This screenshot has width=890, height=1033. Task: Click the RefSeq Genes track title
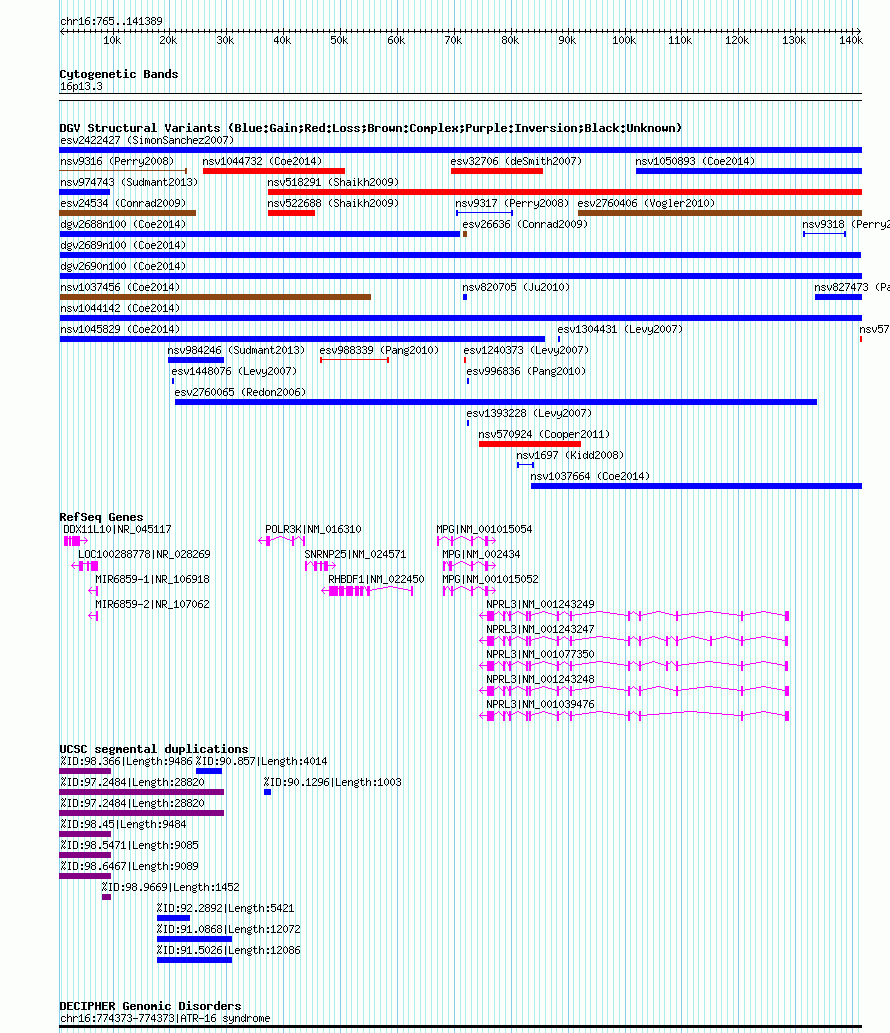tap(101, 518)
